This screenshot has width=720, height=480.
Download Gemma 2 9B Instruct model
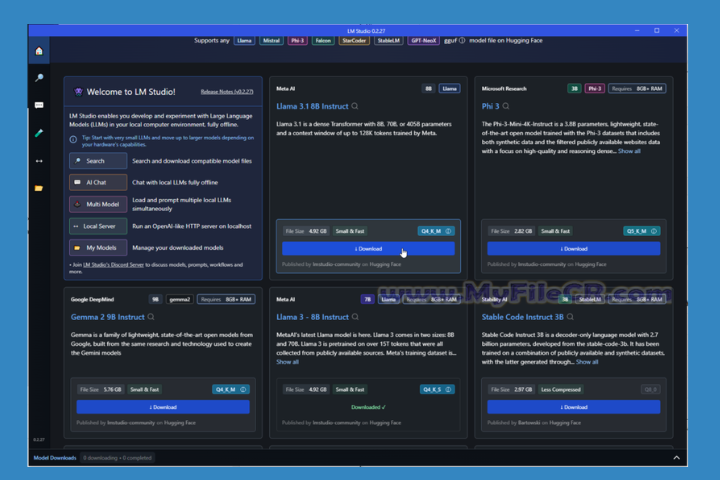[163, 407]
